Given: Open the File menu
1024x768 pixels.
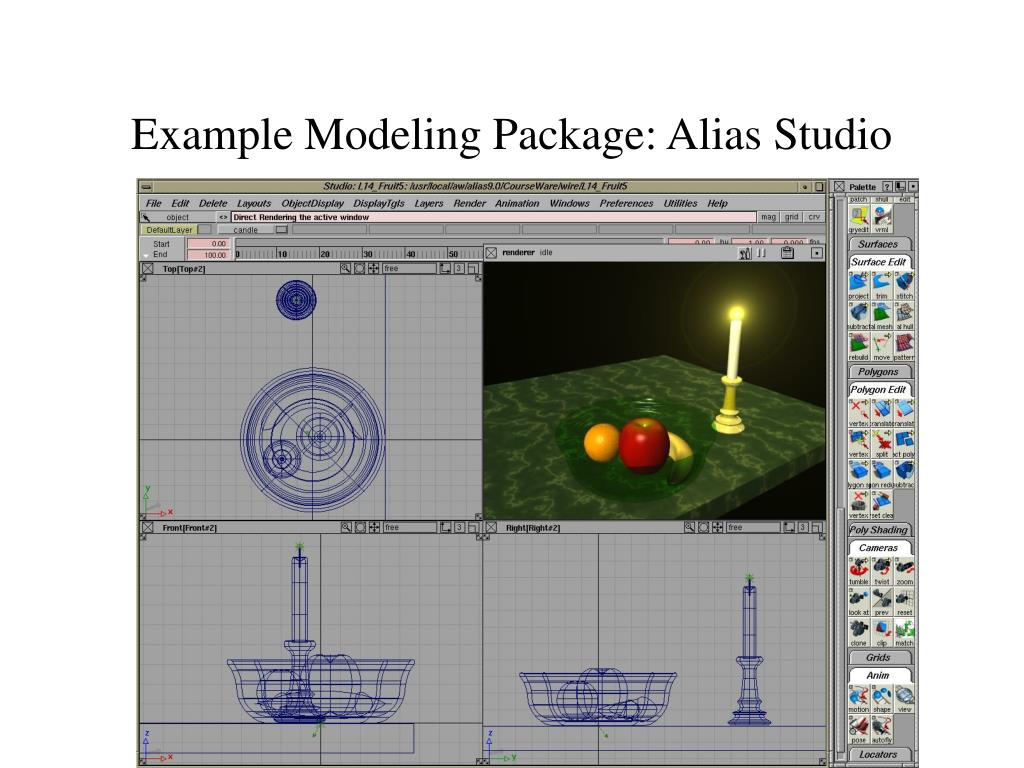Looking at the screenshot, I should 153,203.
